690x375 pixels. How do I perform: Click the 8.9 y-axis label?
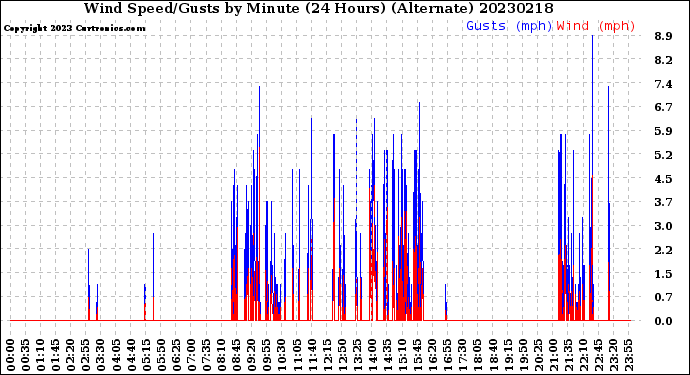click(663, 37)
